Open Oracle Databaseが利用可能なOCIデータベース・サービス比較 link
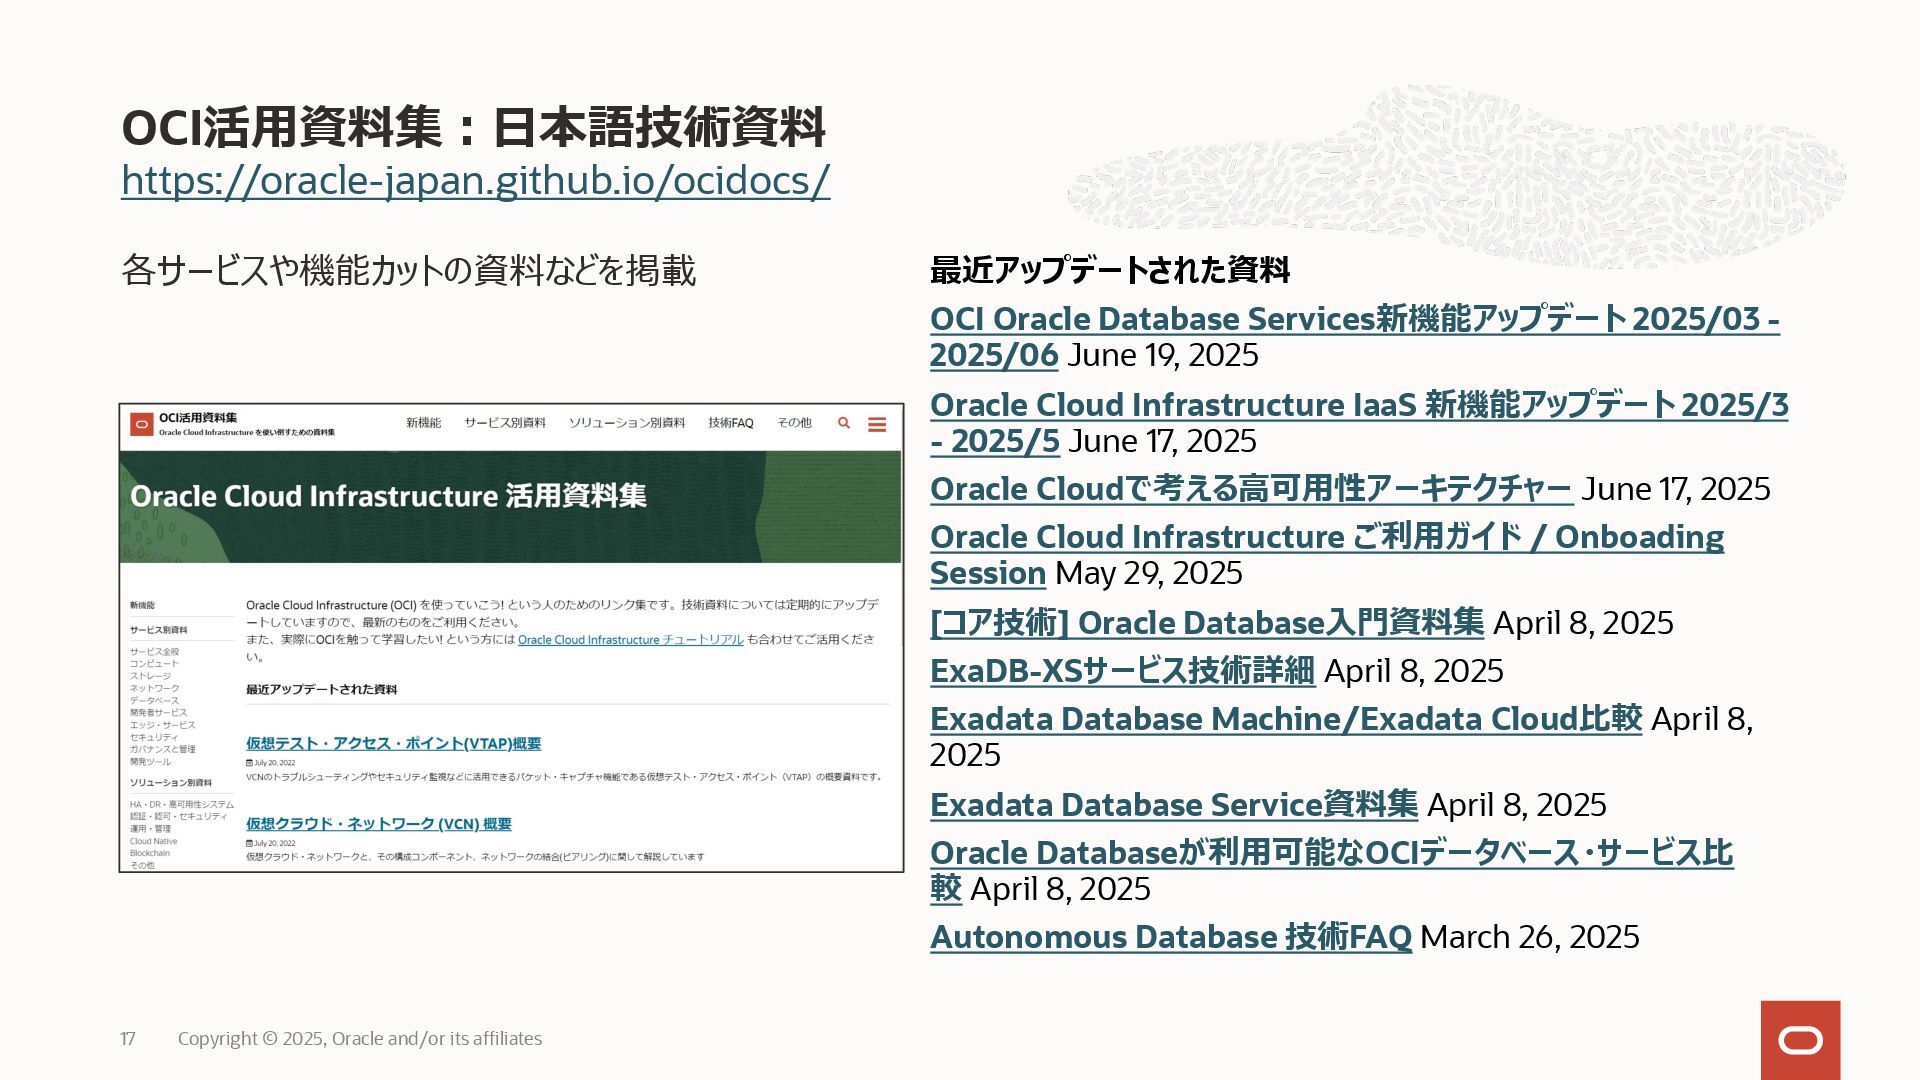The height and width of the screenshot is (1080, 1920). click(1331, 871)
